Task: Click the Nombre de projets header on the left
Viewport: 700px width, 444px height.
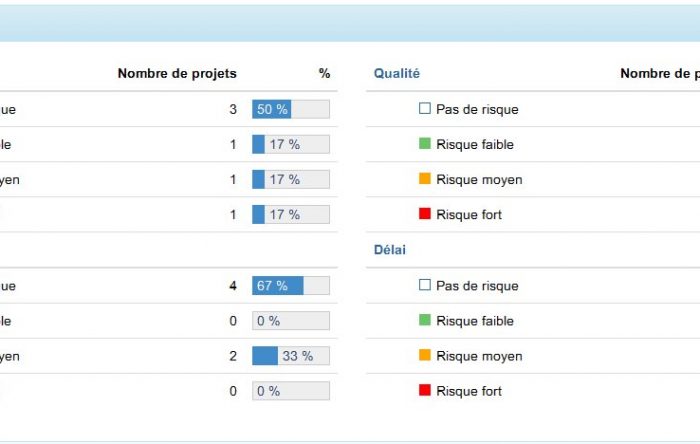Action: pyautogui.click(x=177, y=73)
